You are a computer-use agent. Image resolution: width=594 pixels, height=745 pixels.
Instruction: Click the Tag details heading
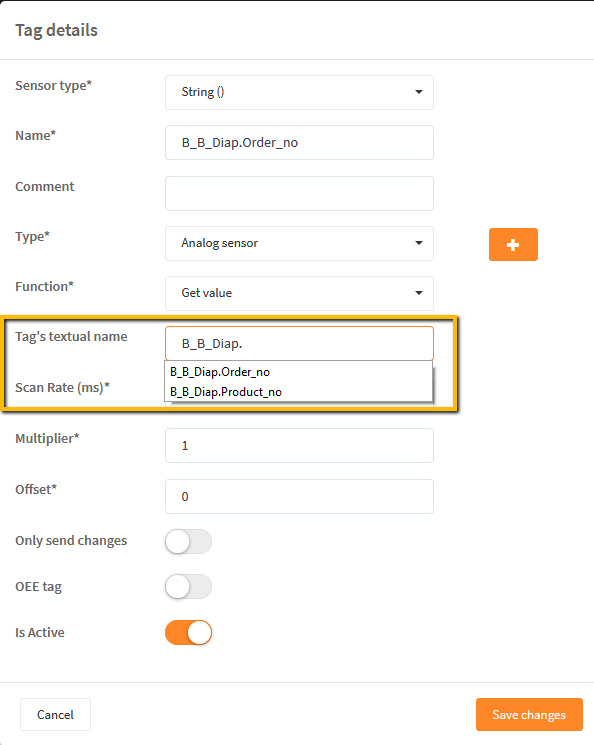coord(57,30)
